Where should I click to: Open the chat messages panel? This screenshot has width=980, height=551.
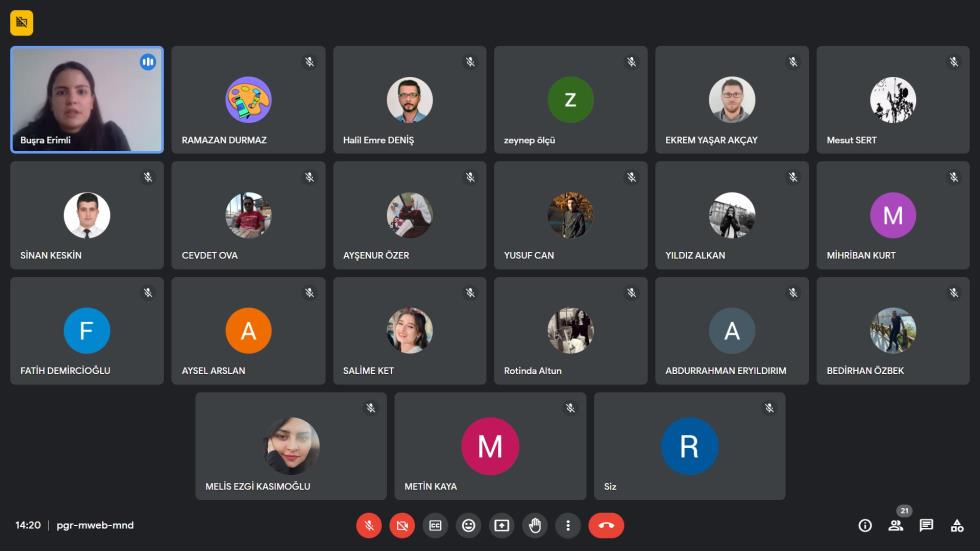(x=926, y=525)
